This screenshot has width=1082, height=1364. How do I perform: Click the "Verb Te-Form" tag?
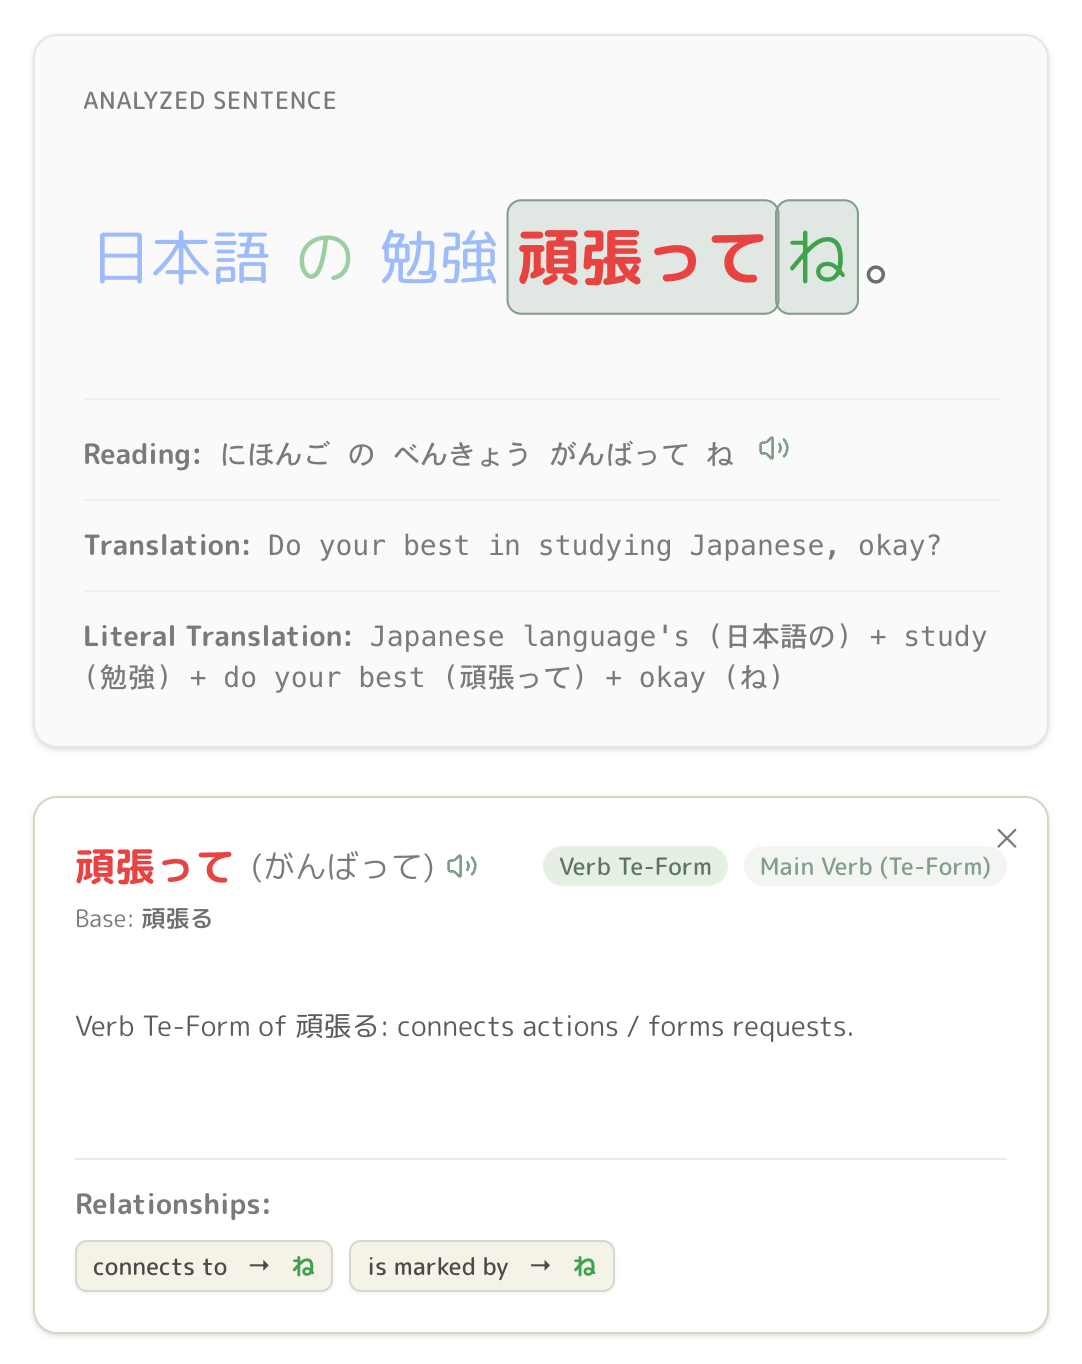[635, 866]
